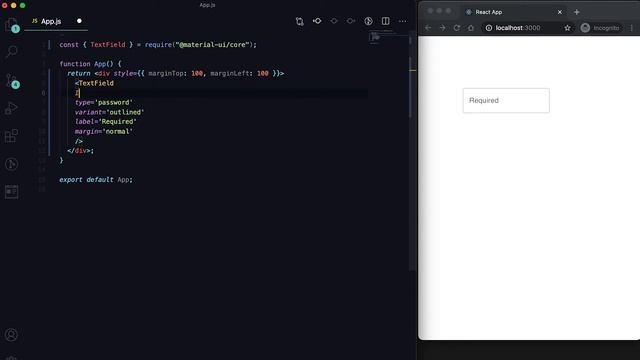
Task: Click the editor vertical scrollbar
Action: coord(412,151)
